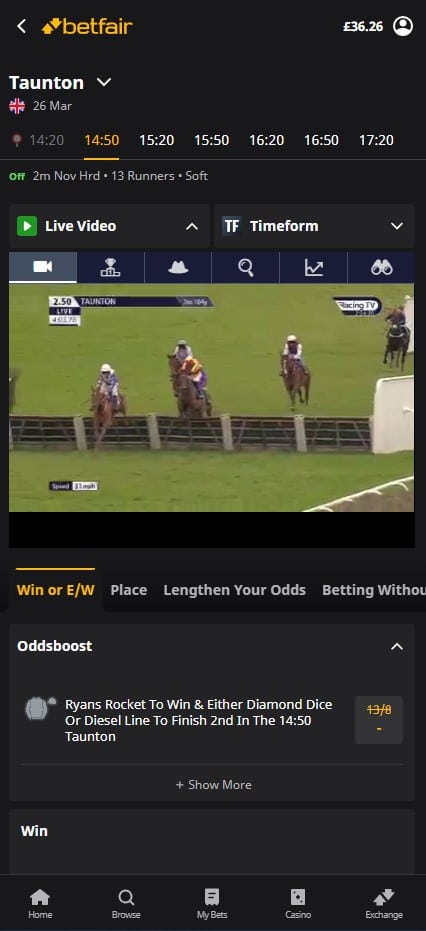426x931 pixels.
Task: Switch to the Place market tab
Action: click(x=128, y=590)
